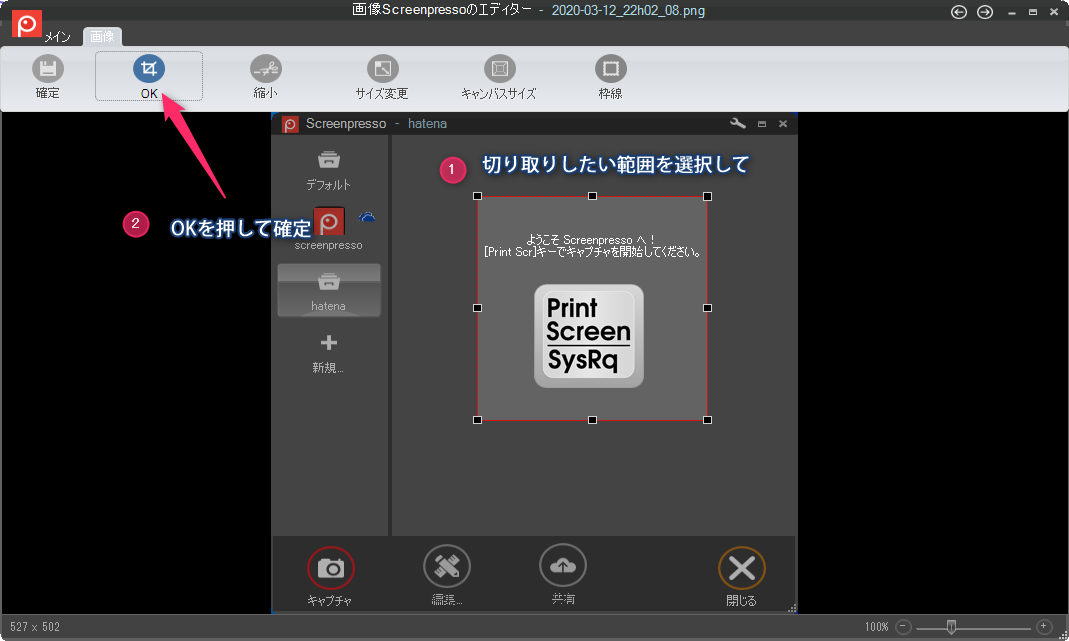The height and width of the screenshot is (641, 1069).
Task: Click the zoom slider handle
Action: [x=951, y=627]
